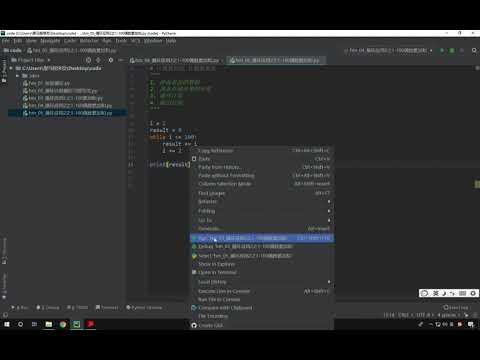The height and width of the screenshot is (360, 480).
Task: Click Execute Line in Console entry
Action: (x=262, y=291)
